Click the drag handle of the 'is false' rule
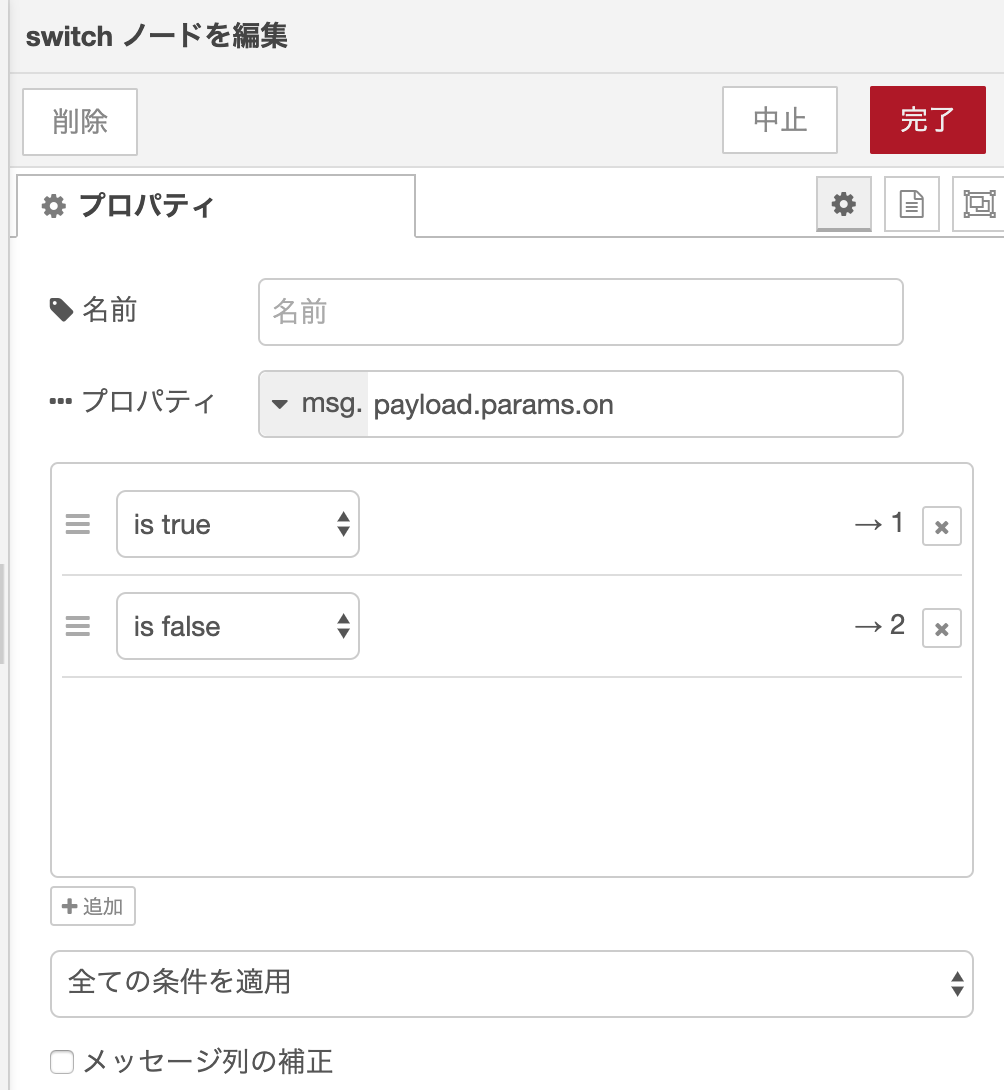 pyautogui.click(x=78, y=626)
